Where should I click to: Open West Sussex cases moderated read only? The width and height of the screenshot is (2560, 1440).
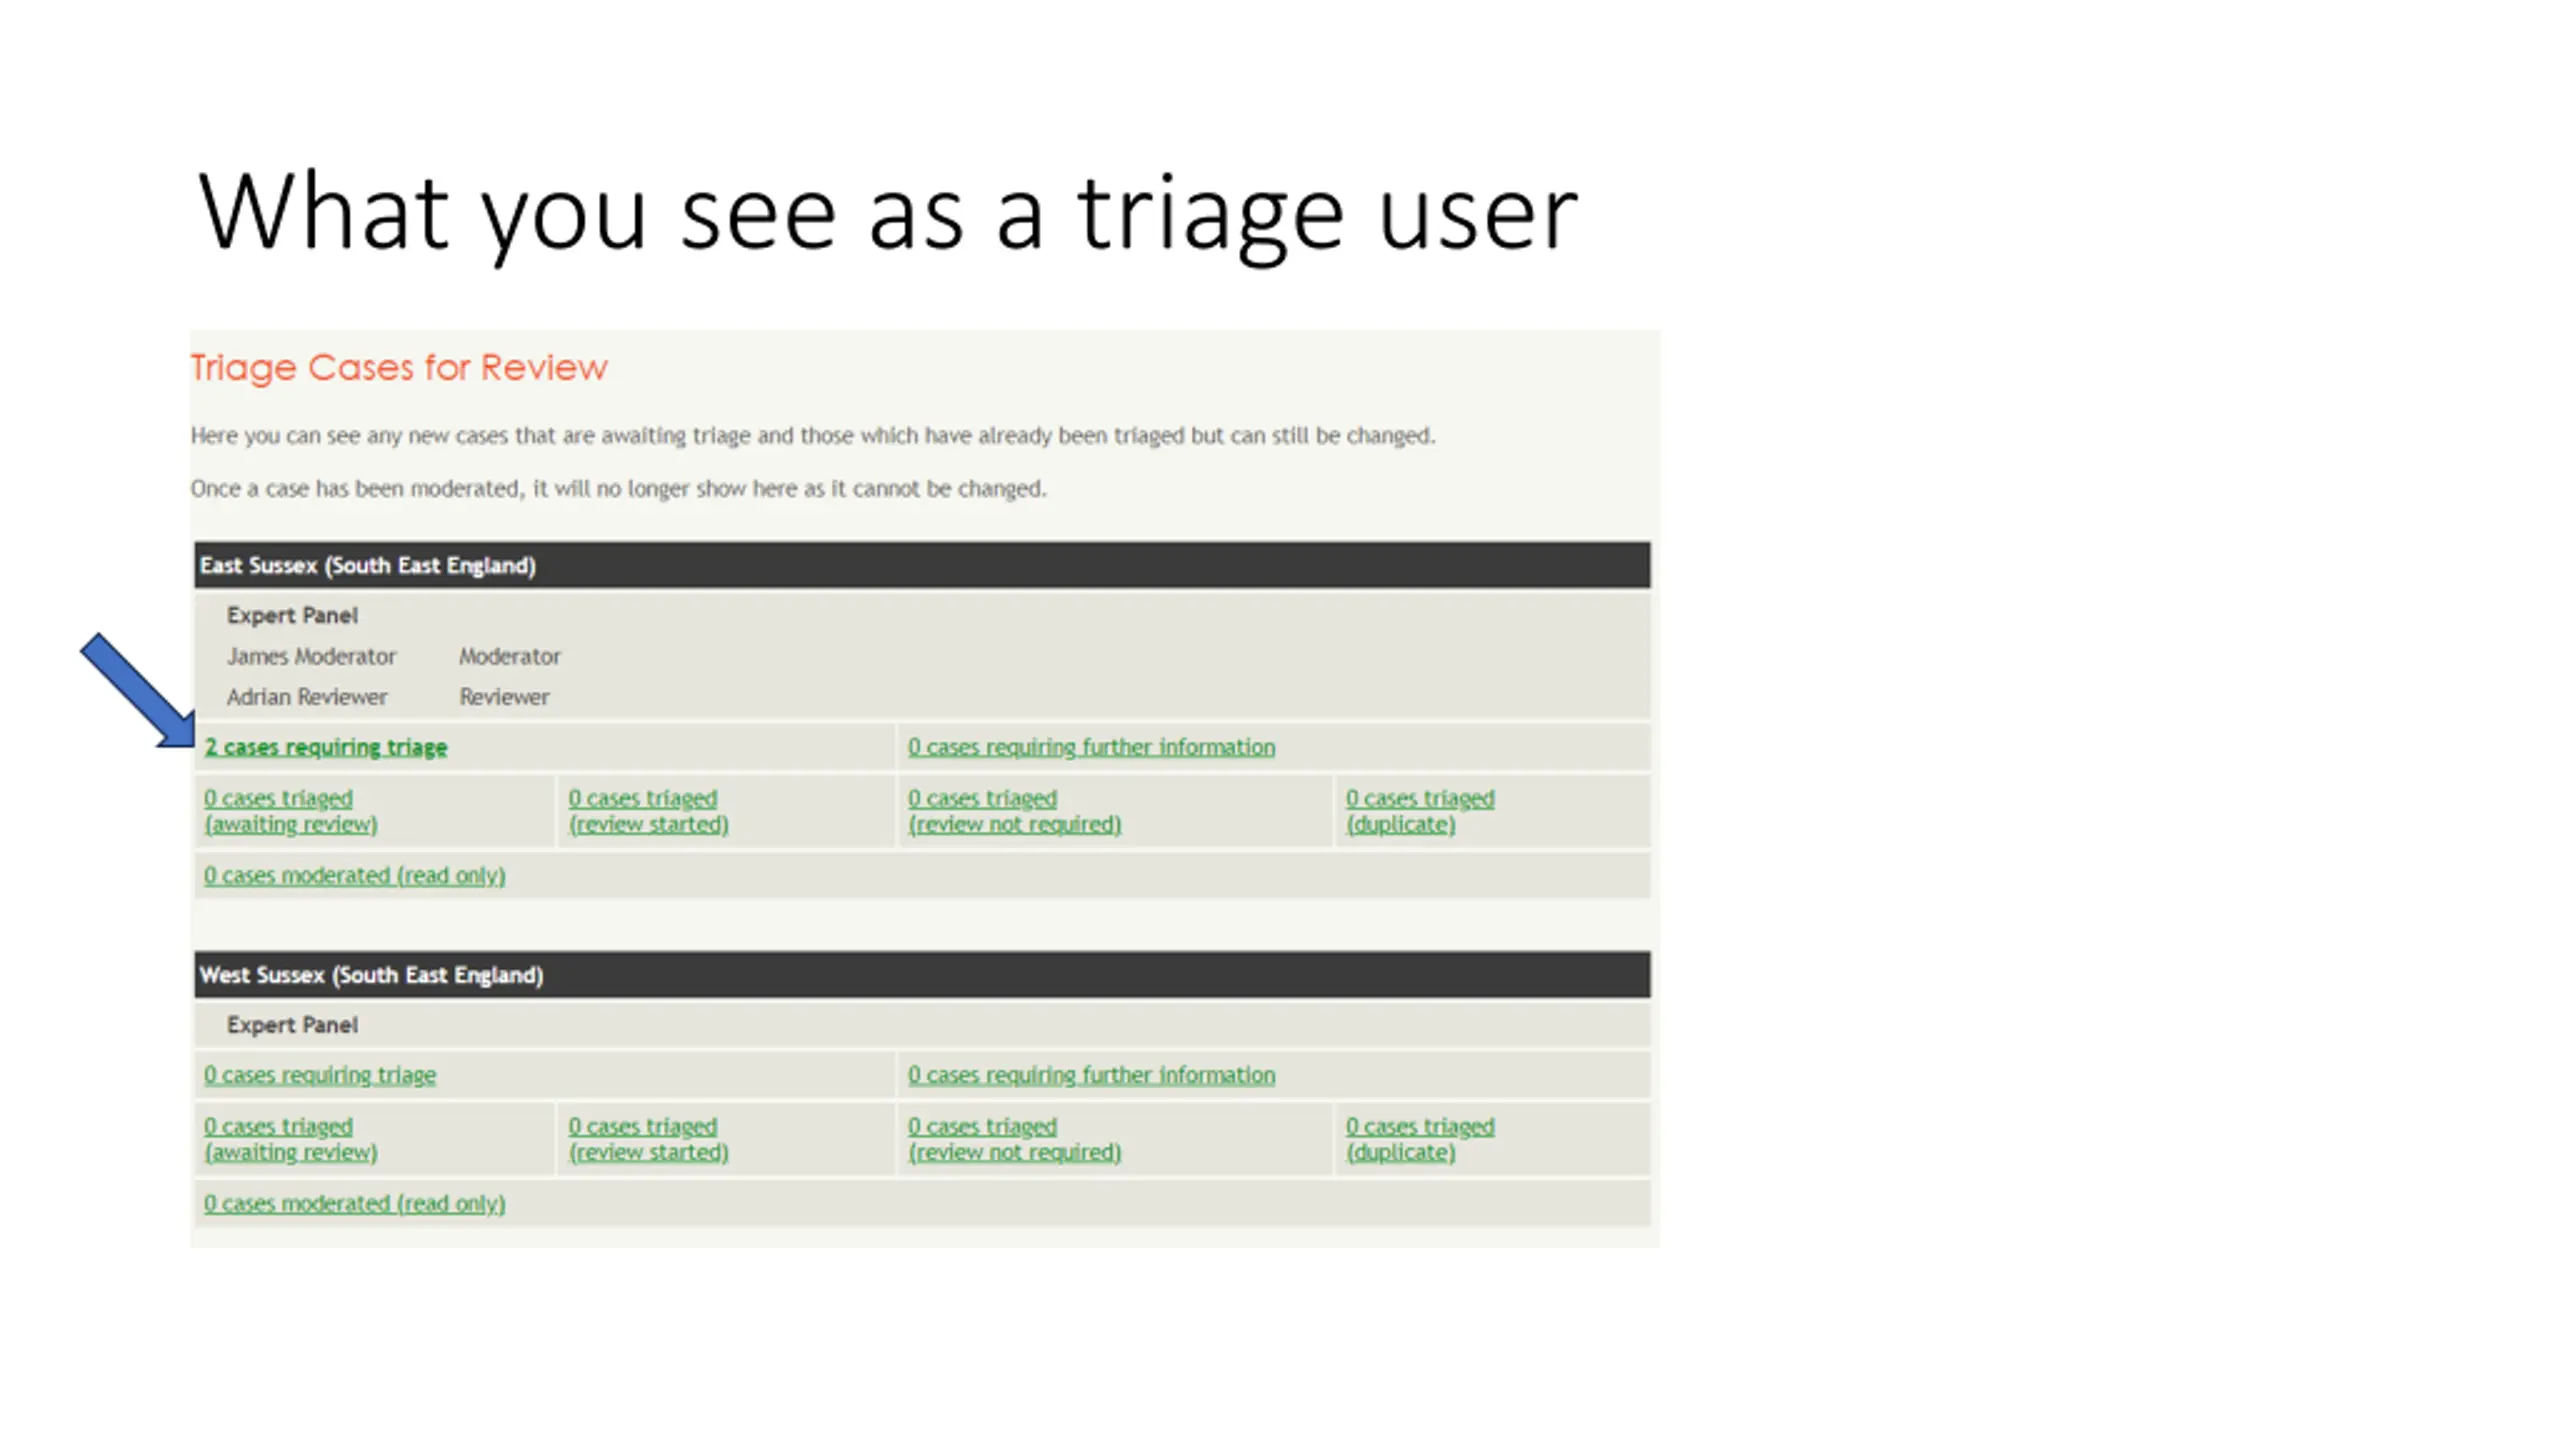point(355,1203)
